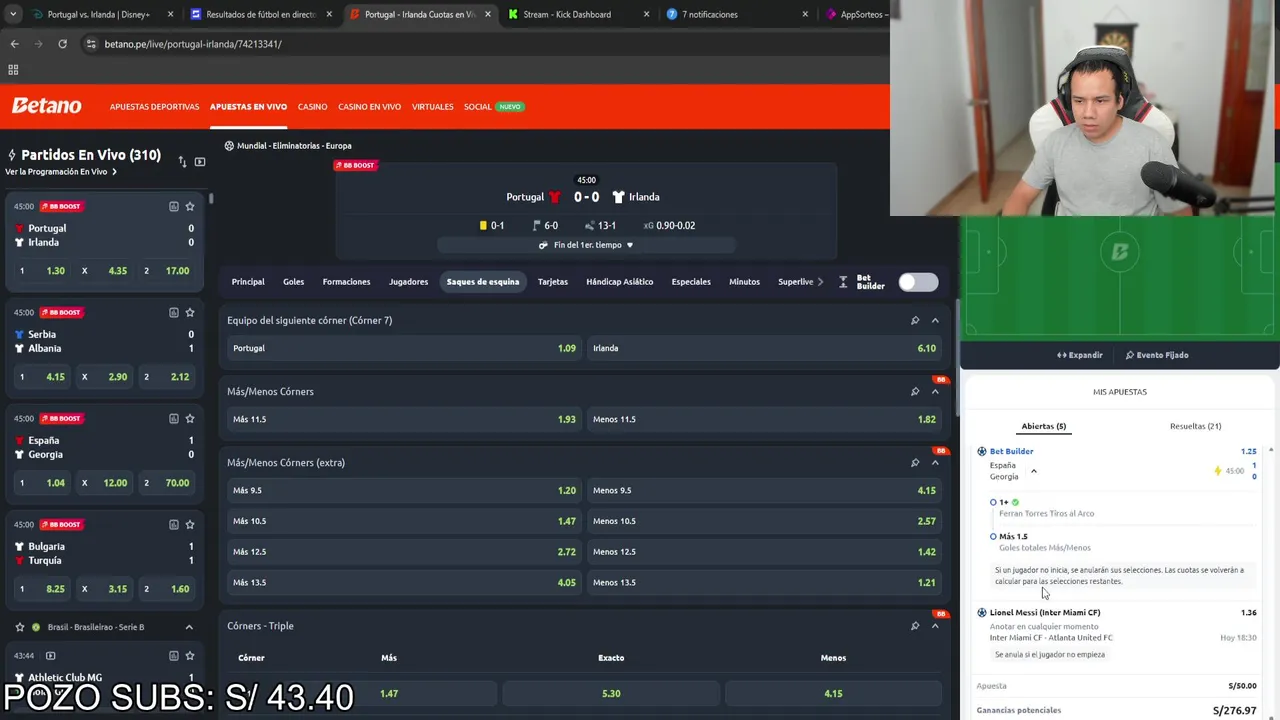
Task: Open Apuestas Deportivas menu item
Action: pos(155,107)
